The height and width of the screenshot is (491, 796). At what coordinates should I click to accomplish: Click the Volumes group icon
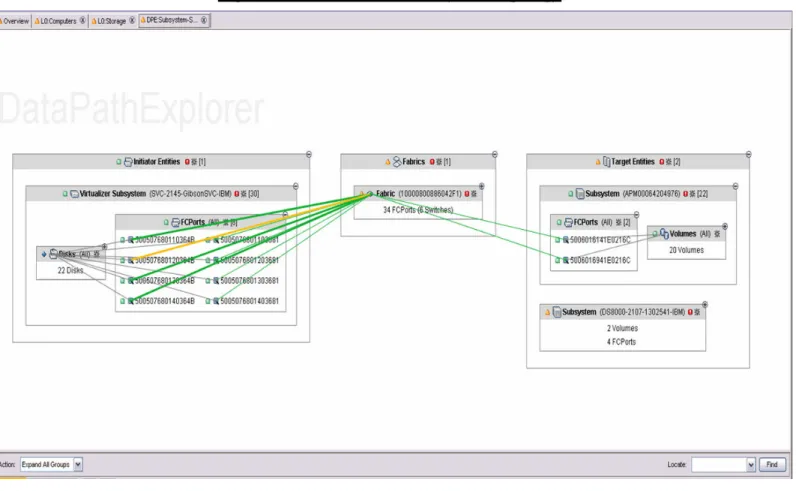(x=664, y=234)
